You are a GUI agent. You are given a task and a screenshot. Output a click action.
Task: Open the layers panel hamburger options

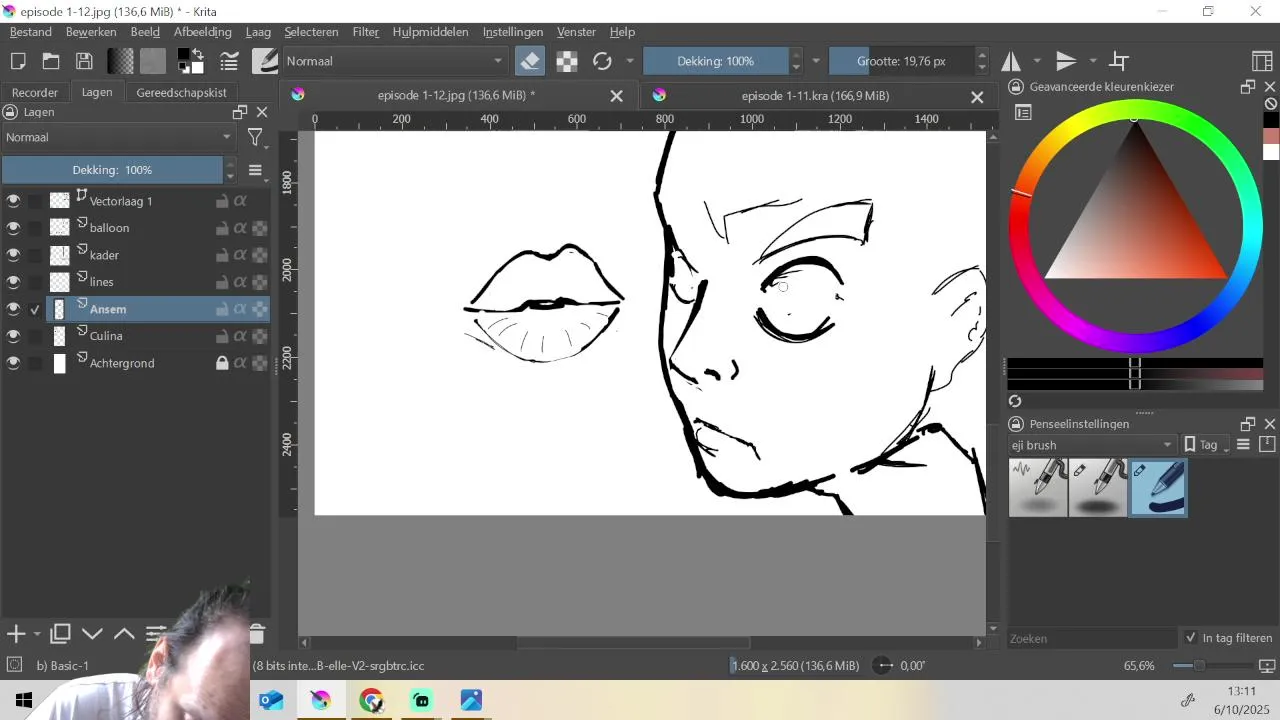tap(255, 171)
